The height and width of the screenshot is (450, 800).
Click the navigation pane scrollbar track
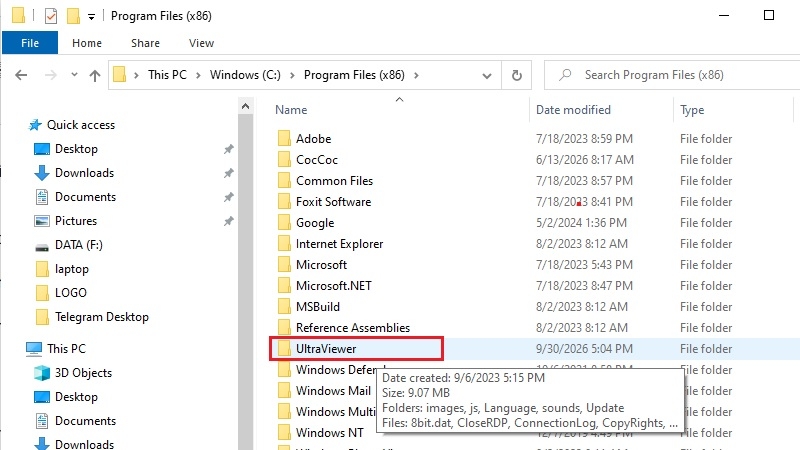(x=245, y=281)
